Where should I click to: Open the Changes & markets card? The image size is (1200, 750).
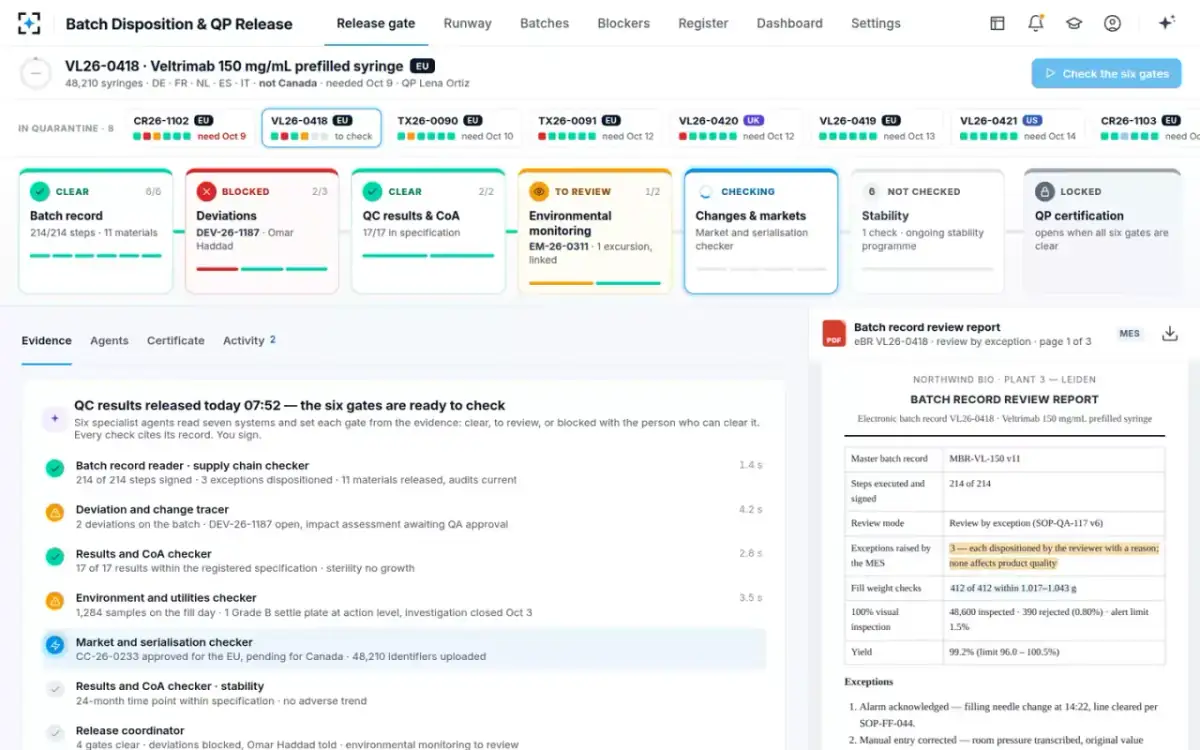(x=761, y=231)
